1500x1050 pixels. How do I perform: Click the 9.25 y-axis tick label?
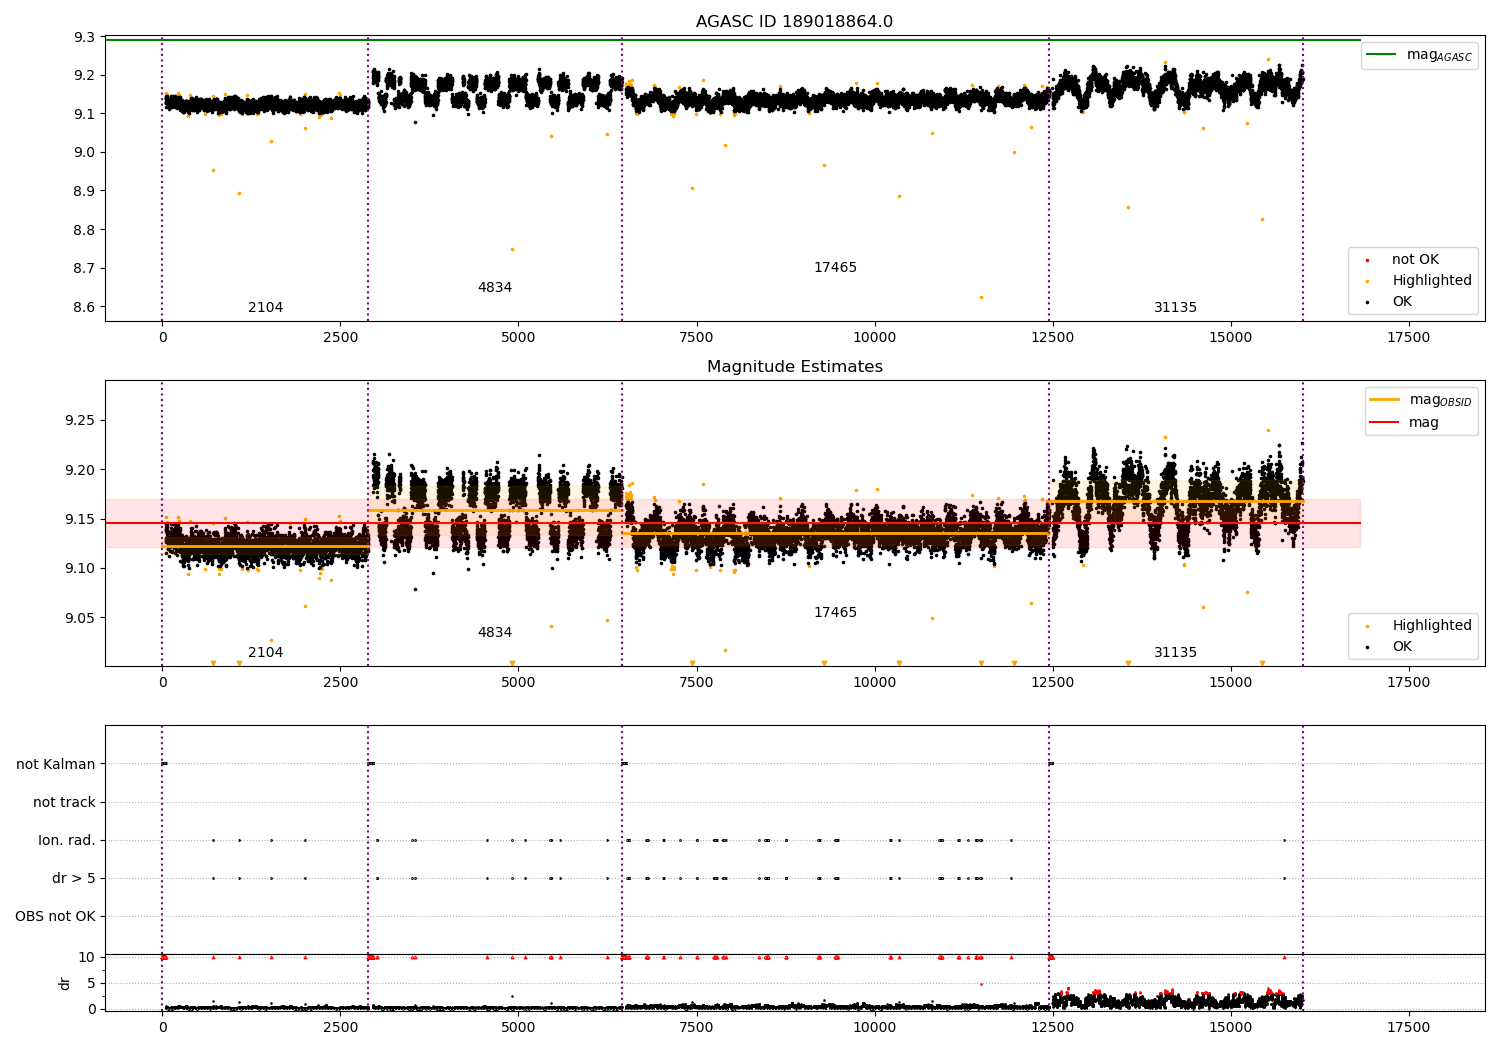pos(80,420)
